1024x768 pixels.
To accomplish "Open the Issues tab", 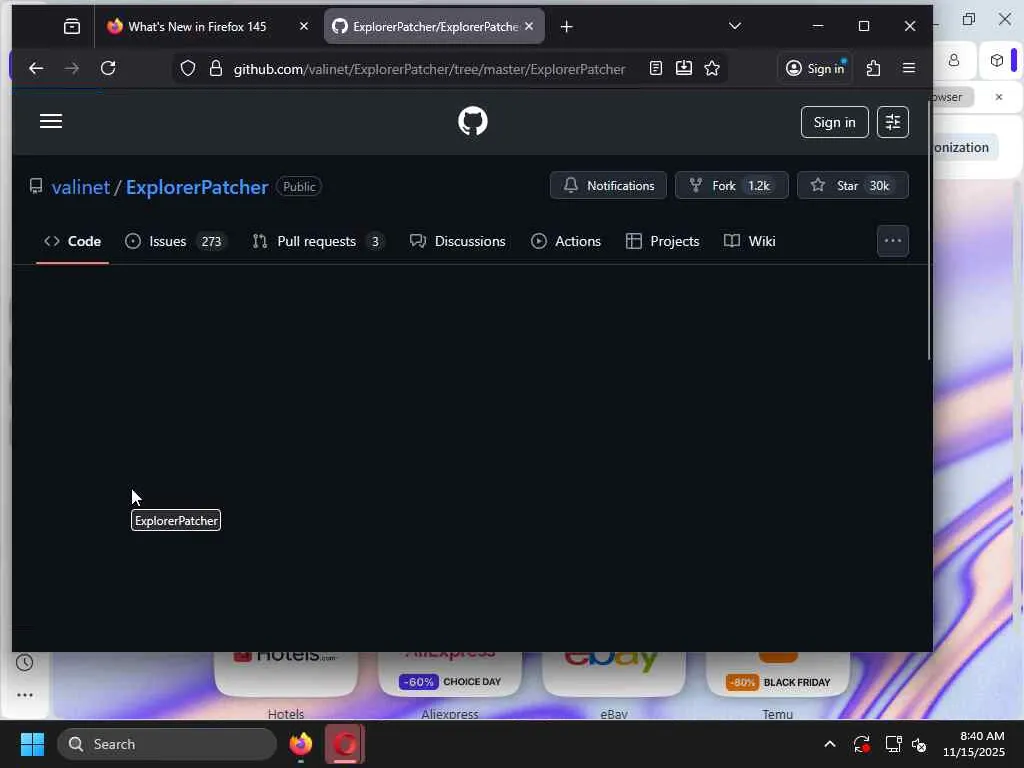I will point(176,242).
